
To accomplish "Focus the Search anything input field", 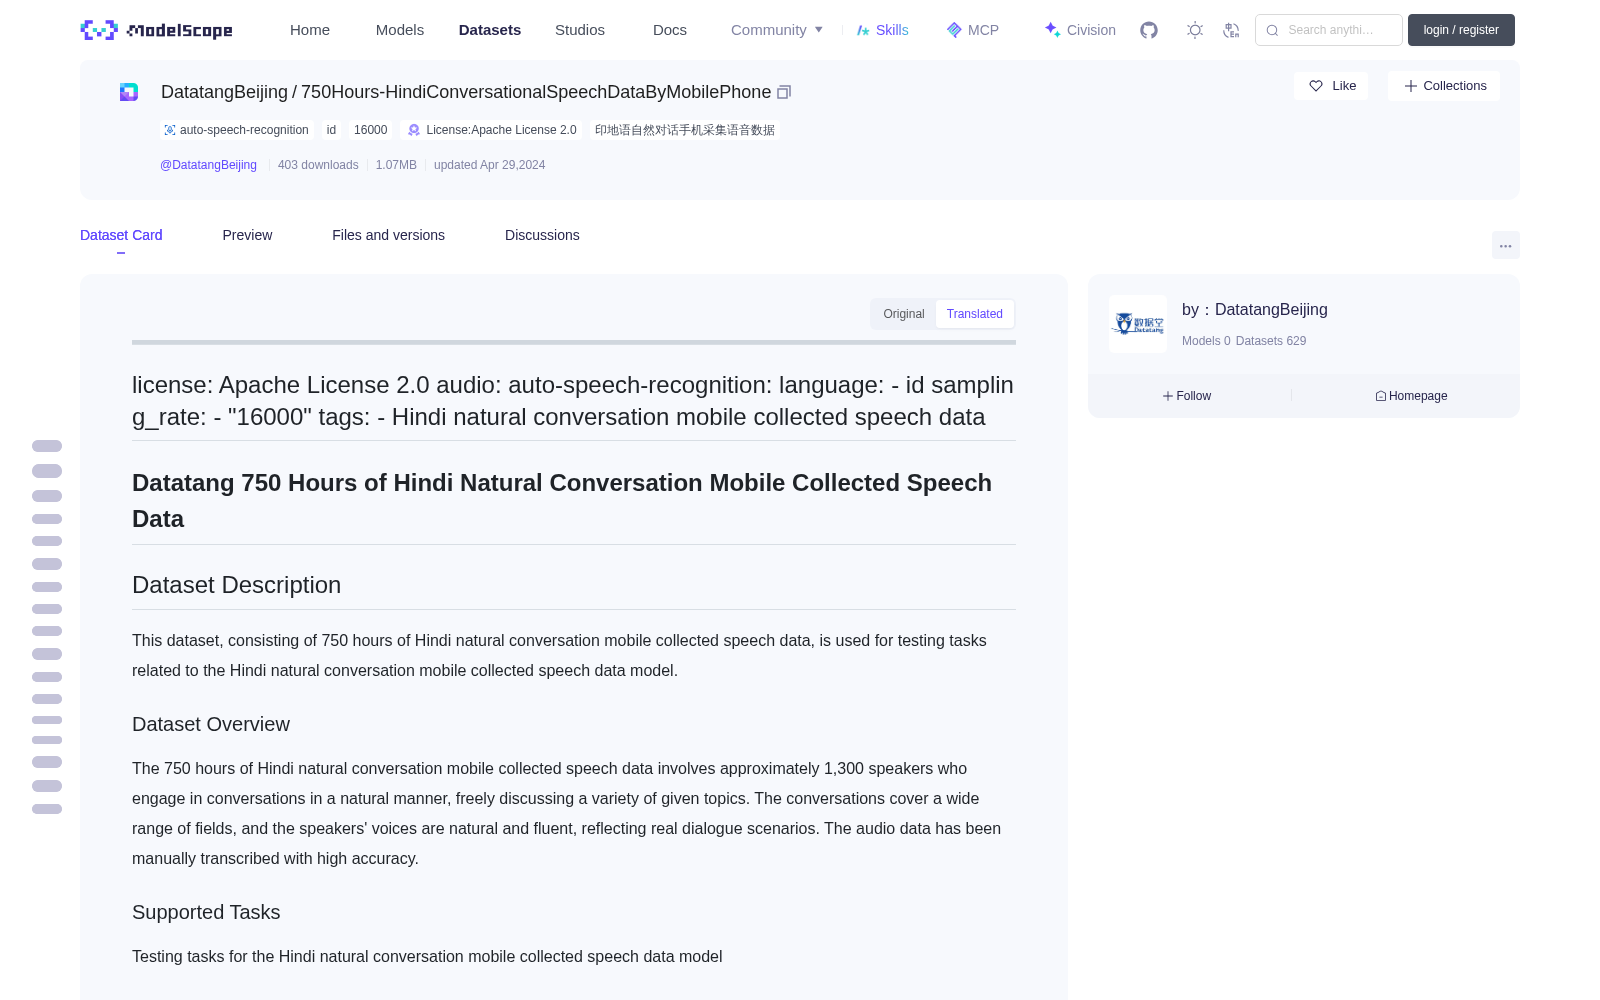I will click(x=1329, y=30).
